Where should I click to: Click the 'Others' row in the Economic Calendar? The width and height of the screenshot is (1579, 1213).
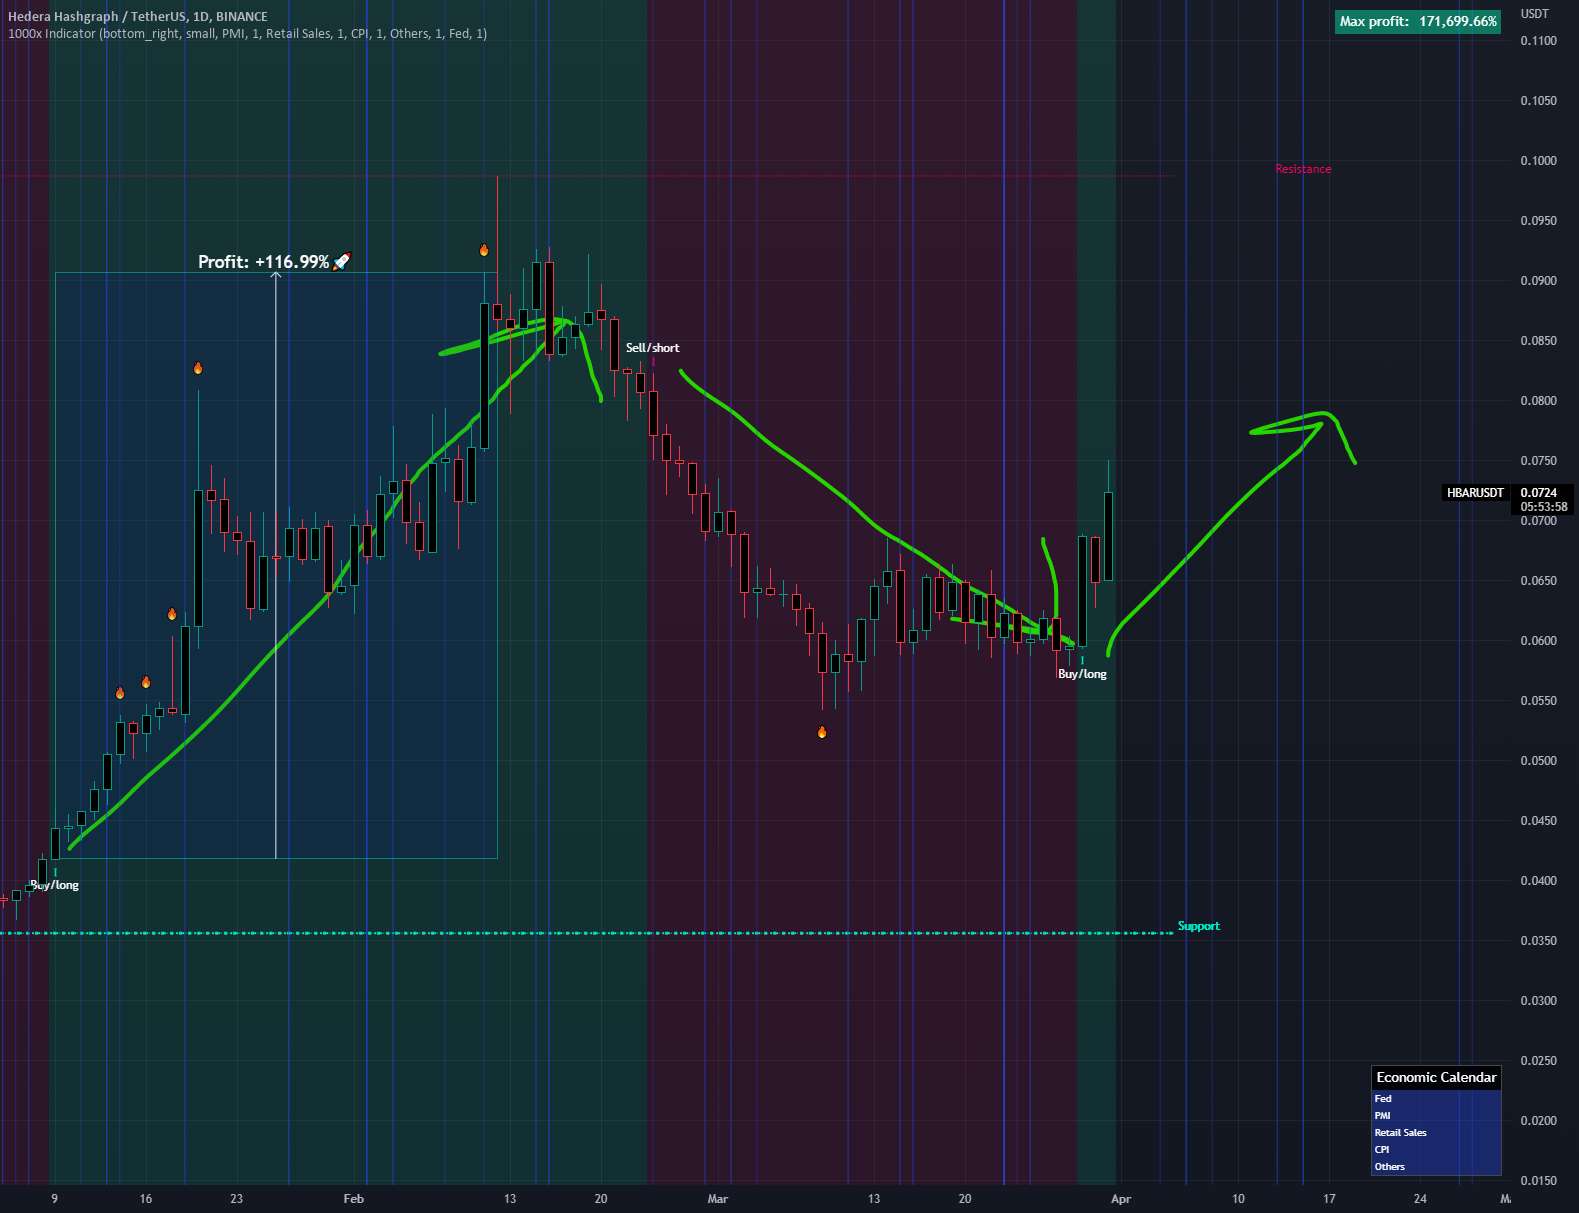point(1436,1166)
